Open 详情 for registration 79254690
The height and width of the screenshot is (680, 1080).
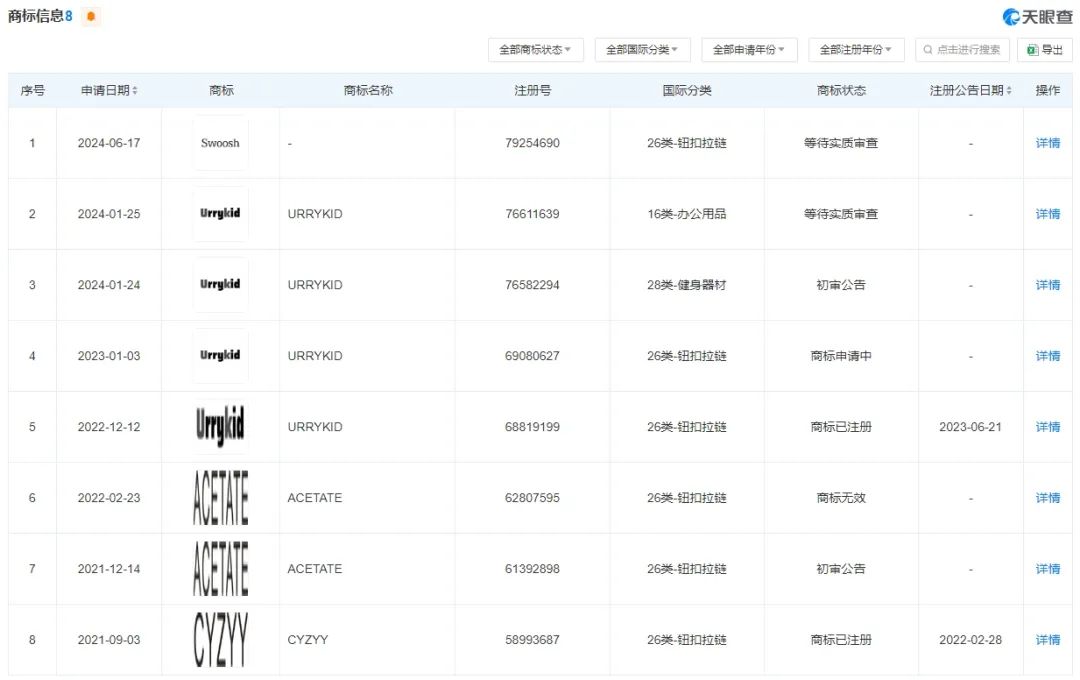pyautogui.click(x=1048, y=143)
